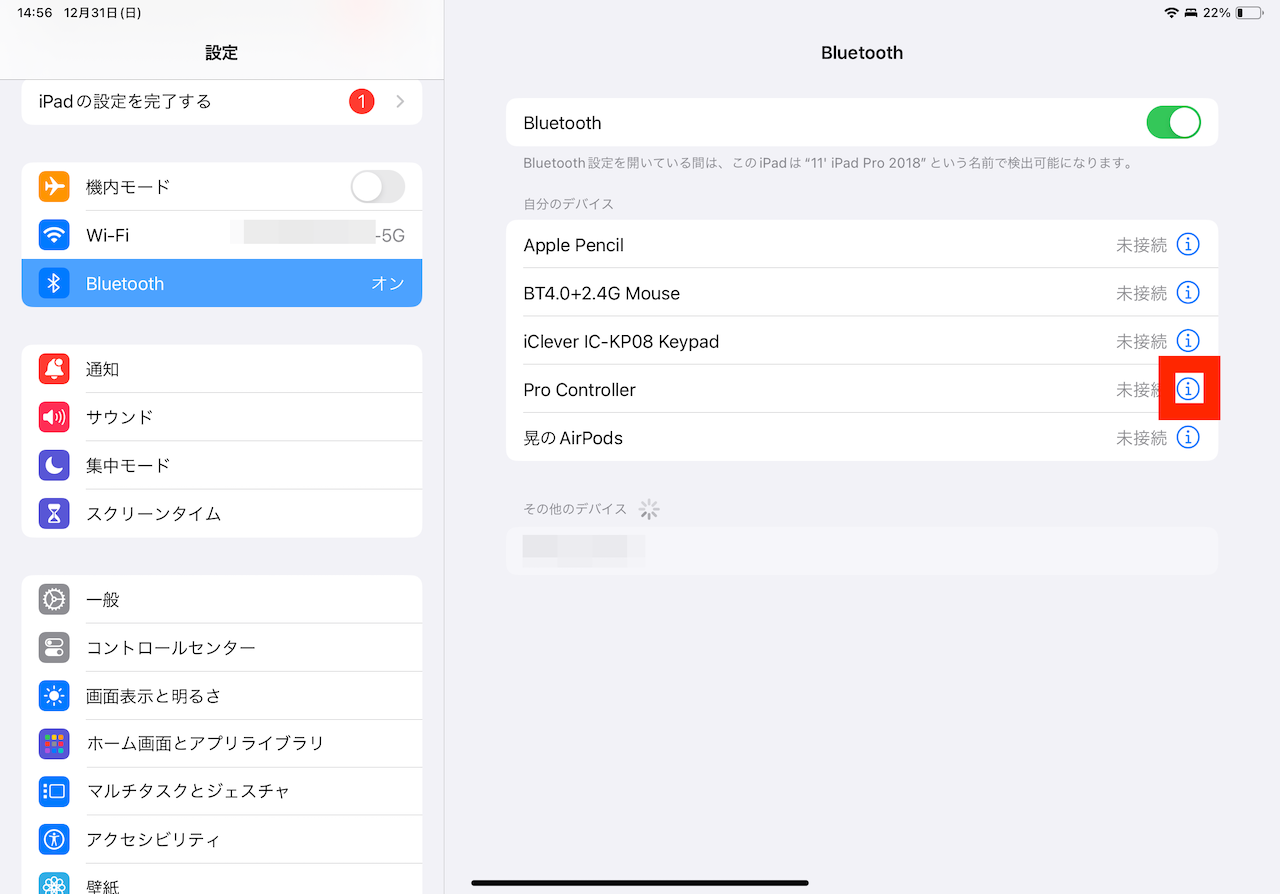Open アクセシビリティ settings

[x=222, y=839]
